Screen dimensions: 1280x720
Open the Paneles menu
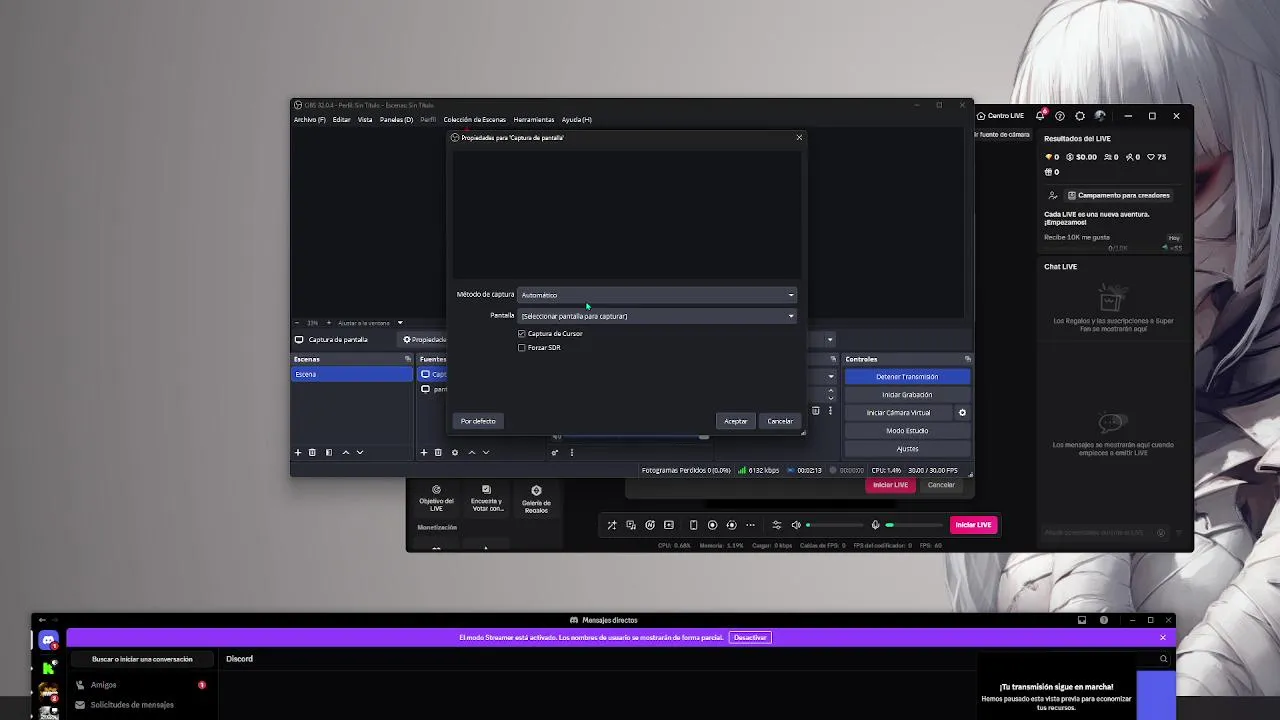[396, 120]
